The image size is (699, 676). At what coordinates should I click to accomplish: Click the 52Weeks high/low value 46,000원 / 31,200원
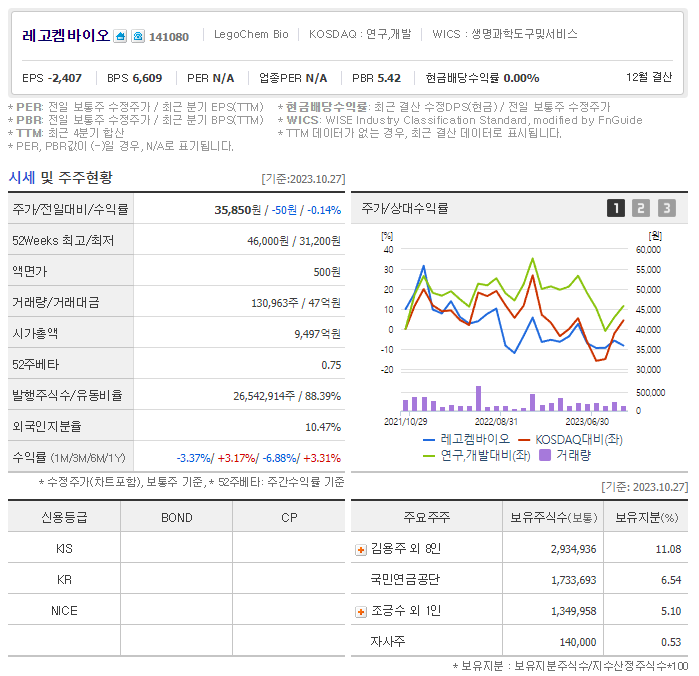tap(294, 241)
